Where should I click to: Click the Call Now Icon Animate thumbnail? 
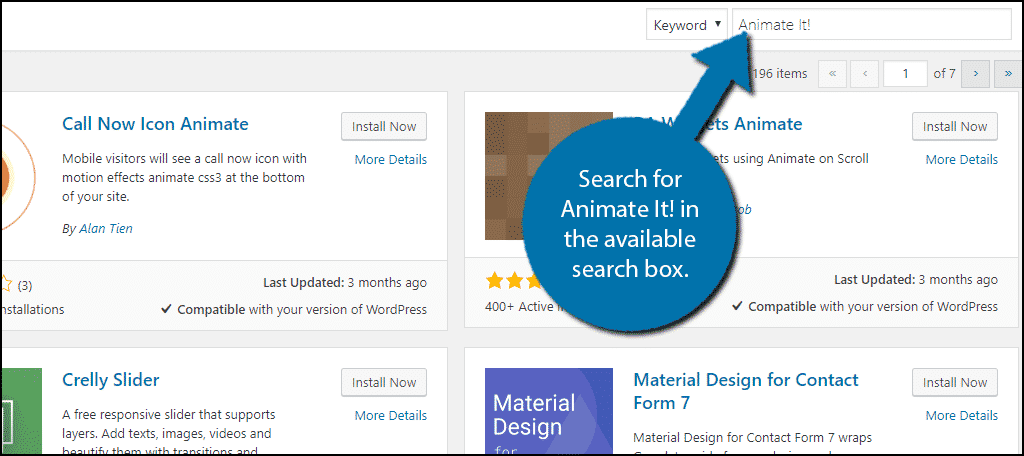(x=18, y=176)
